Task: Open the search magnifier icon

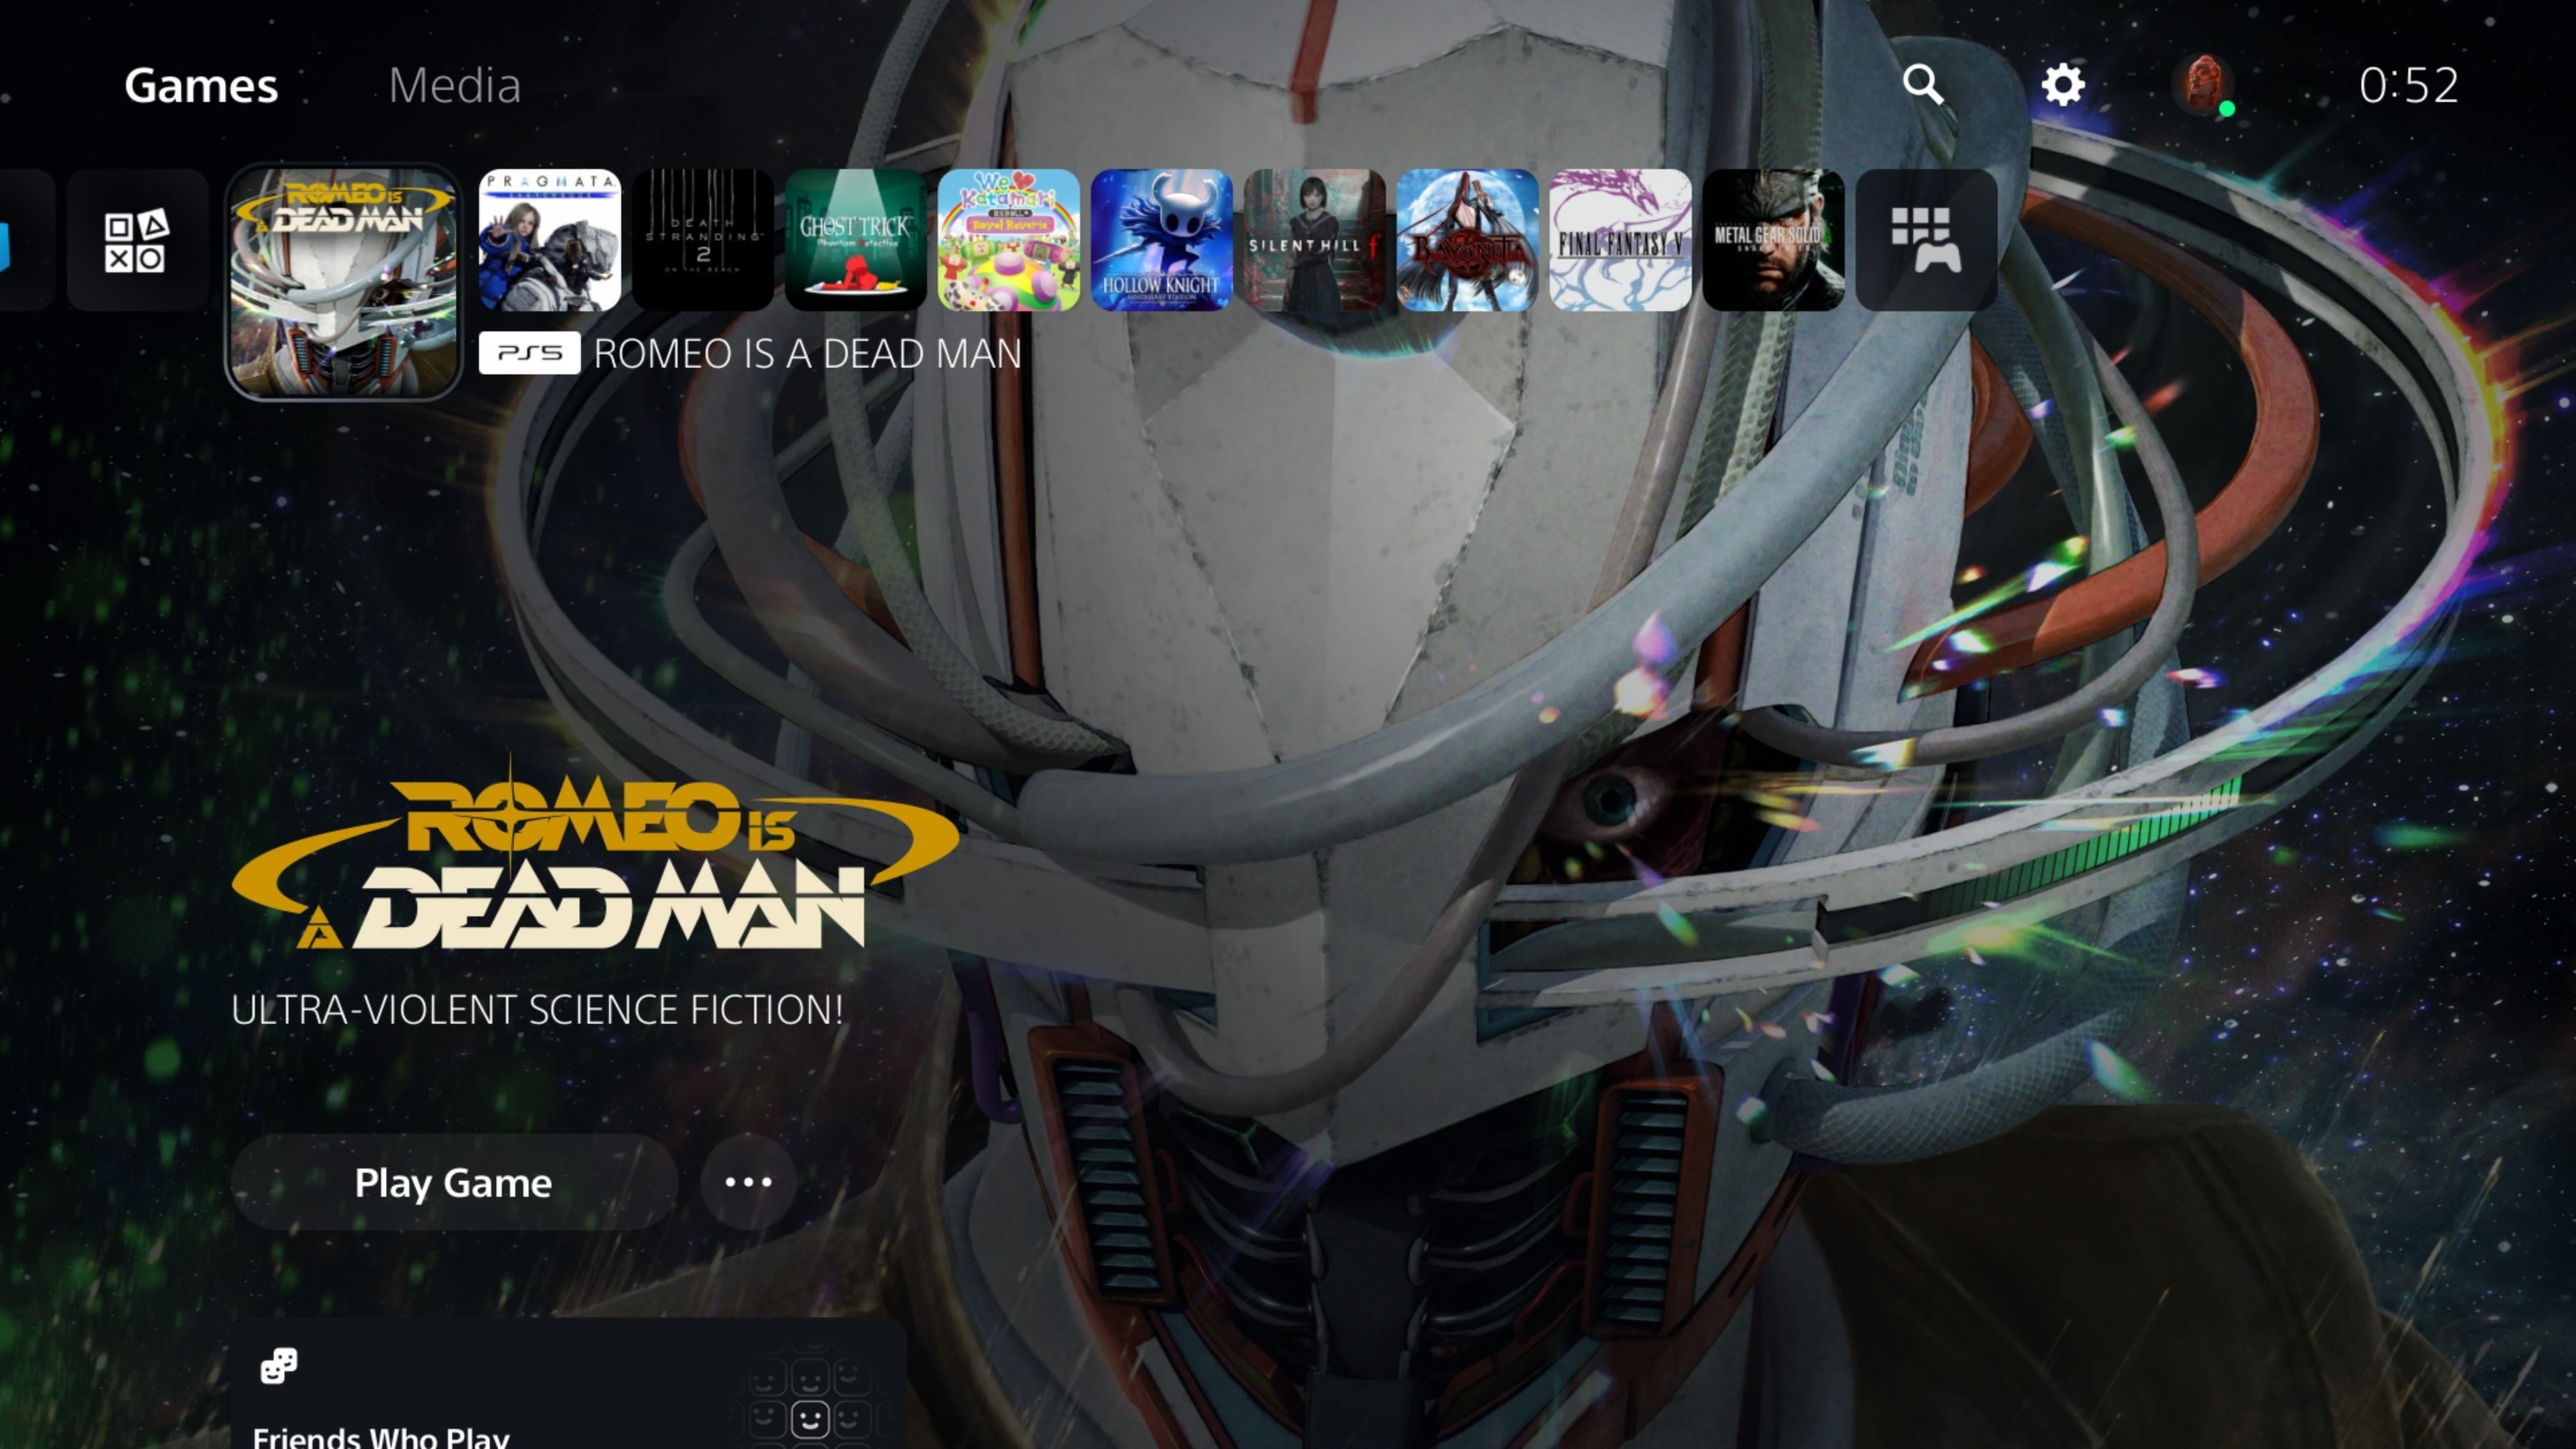Action: [1922, 85]
